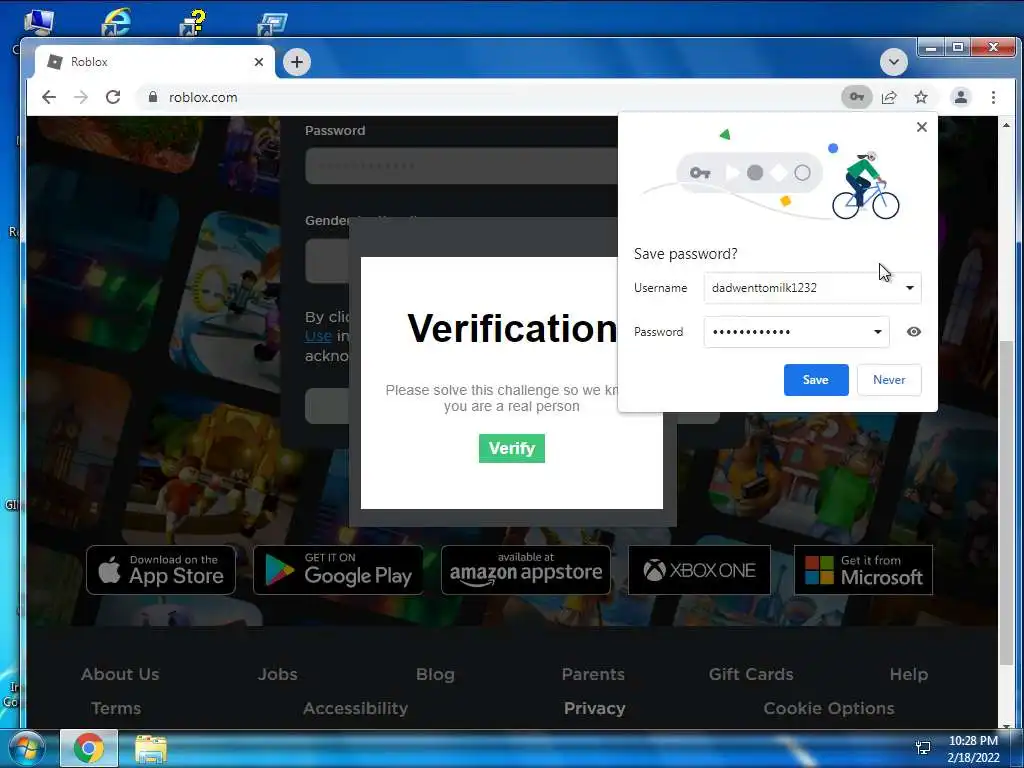Select the question mark desktop shortcut
The height and width of the screenshot is (768, 1024).
click(193, 22)
